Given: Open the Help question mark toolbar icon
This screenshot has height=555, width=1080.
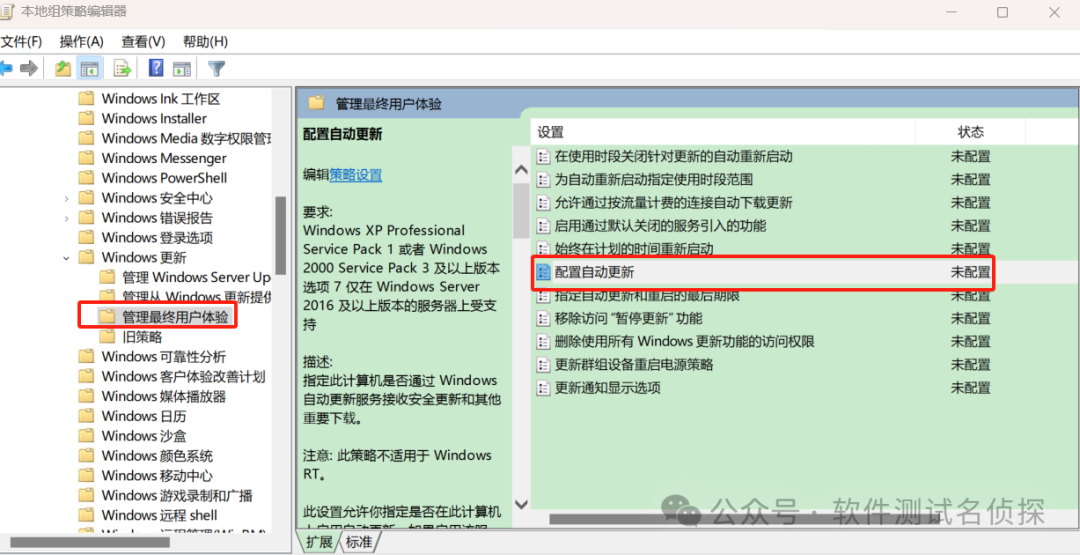Looking at the screenshot, I should click(x=156, y=68).
